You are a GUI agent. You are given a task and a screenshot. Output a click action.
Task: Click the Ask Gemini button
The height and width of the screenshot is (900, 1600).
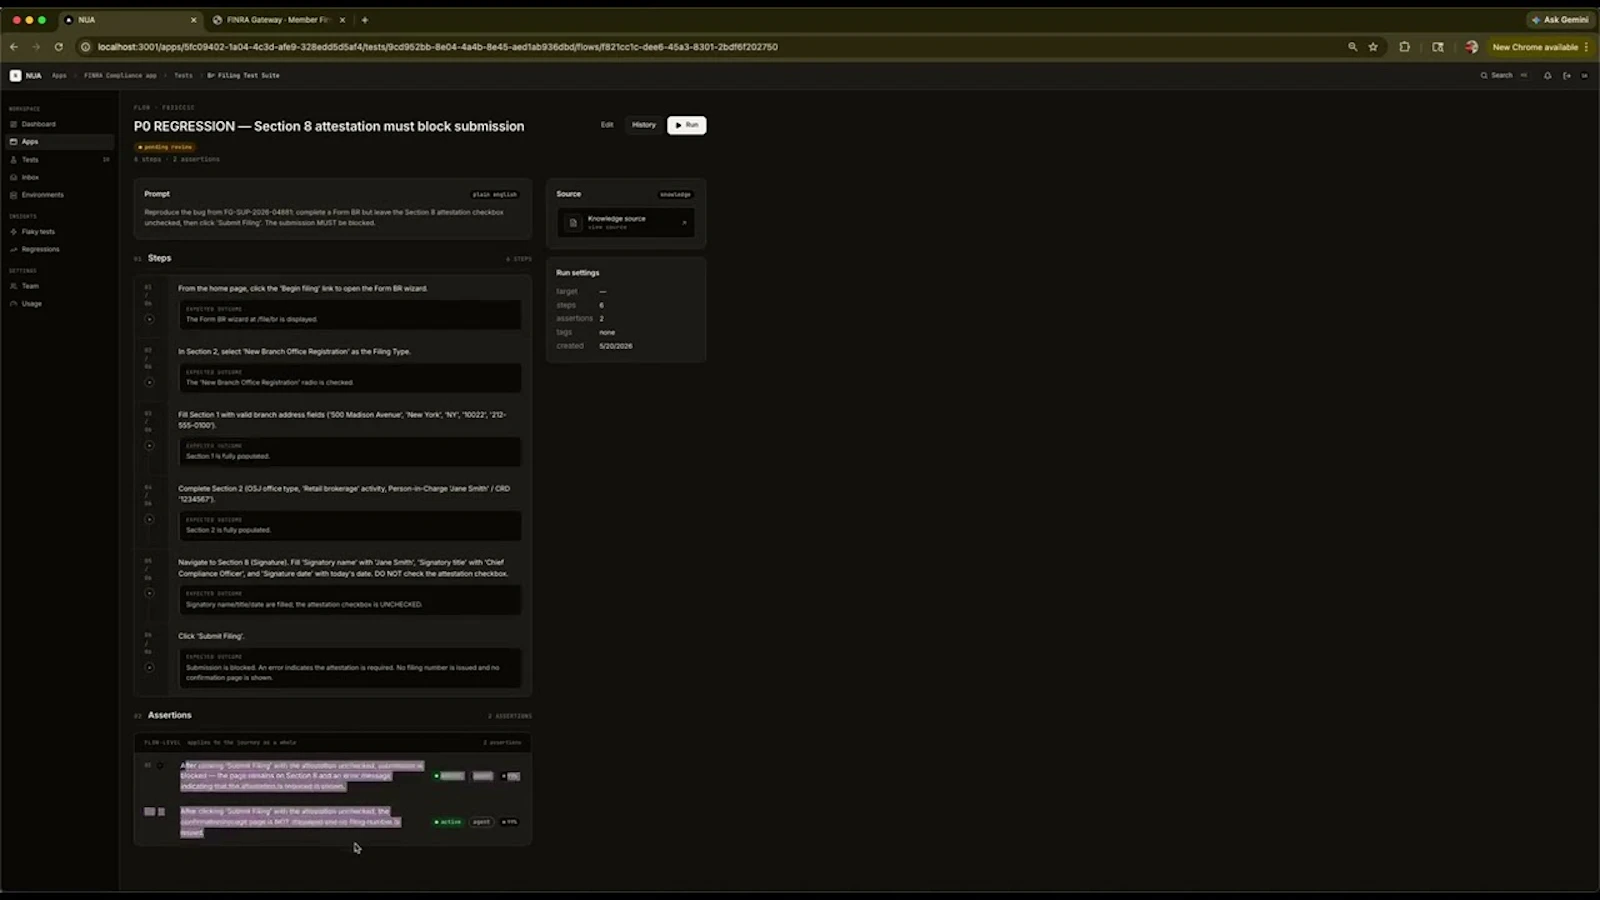1560,20
